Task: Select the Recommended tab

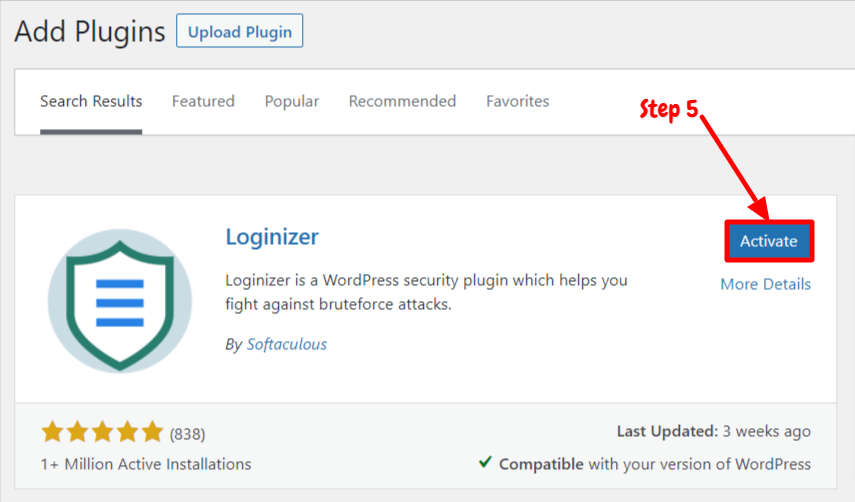Action: tap(402, 101)
